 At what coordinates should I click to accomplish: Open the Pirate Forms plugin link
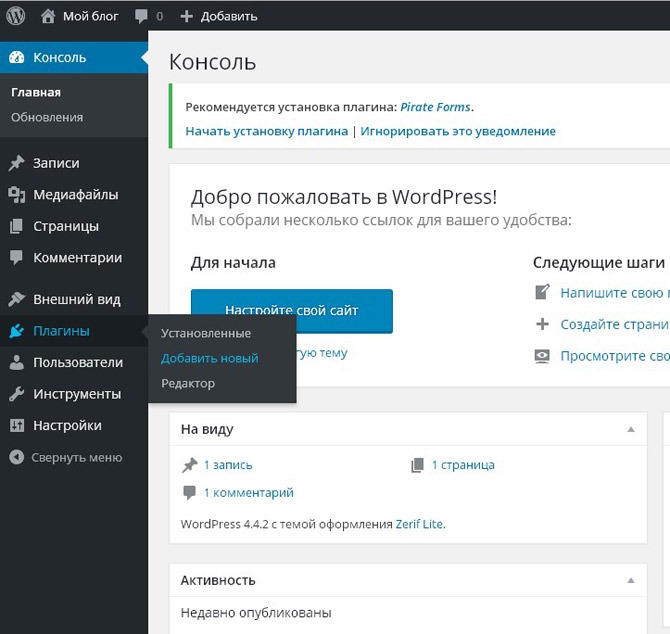coord(435,107)
